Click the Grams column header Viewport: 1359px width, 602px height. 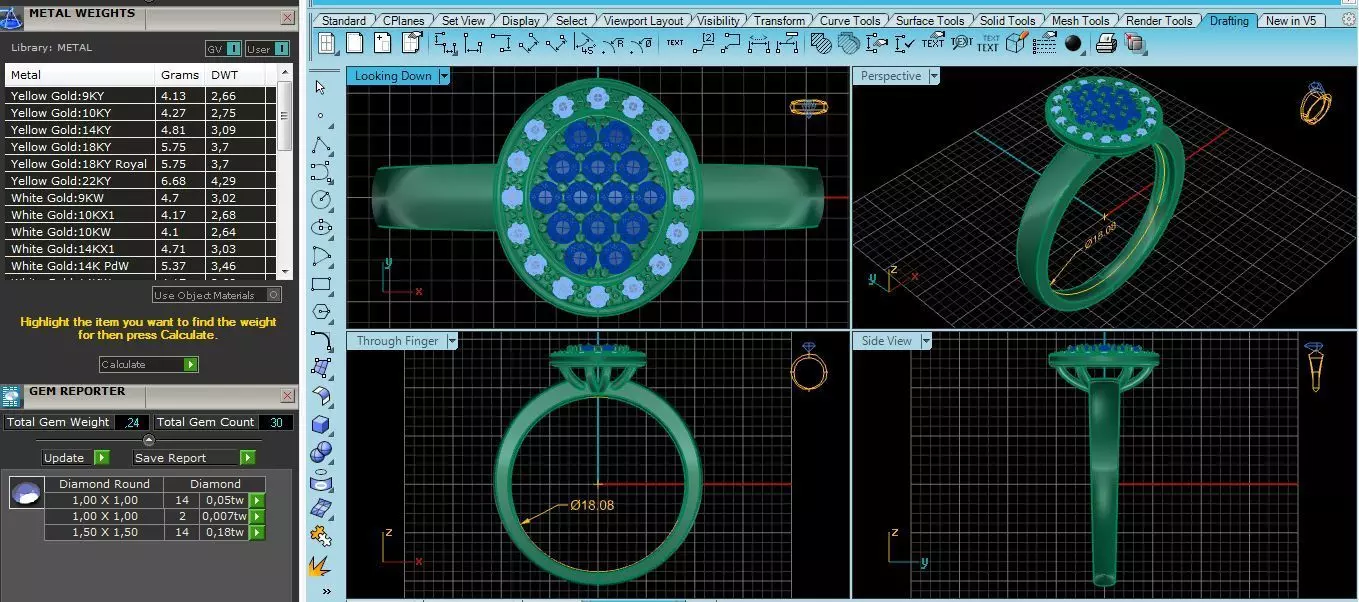181,75
